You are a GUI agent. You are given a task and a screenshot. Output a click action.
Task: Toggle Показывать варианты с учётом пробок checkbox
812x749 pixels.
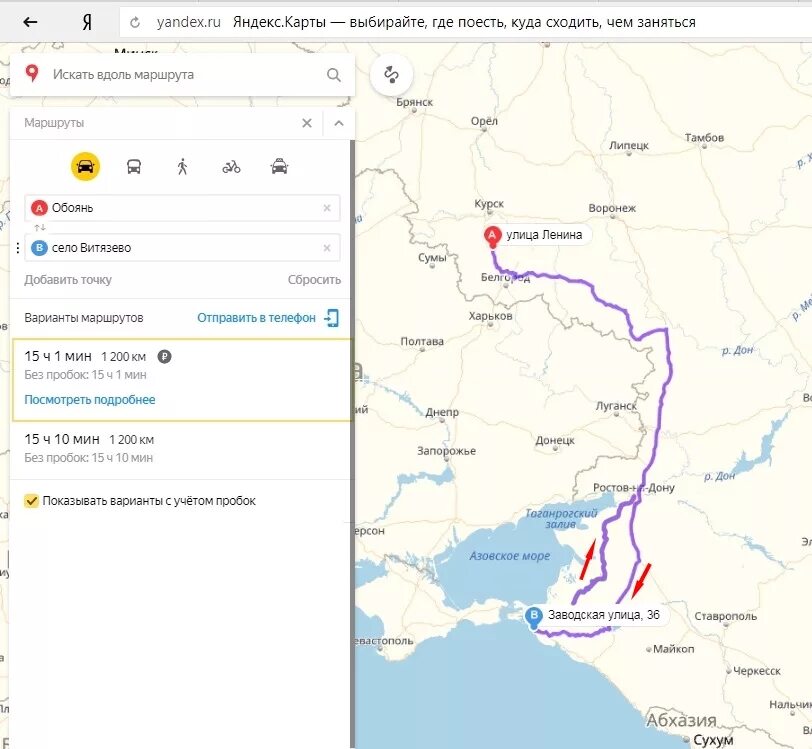coord(32,501)
